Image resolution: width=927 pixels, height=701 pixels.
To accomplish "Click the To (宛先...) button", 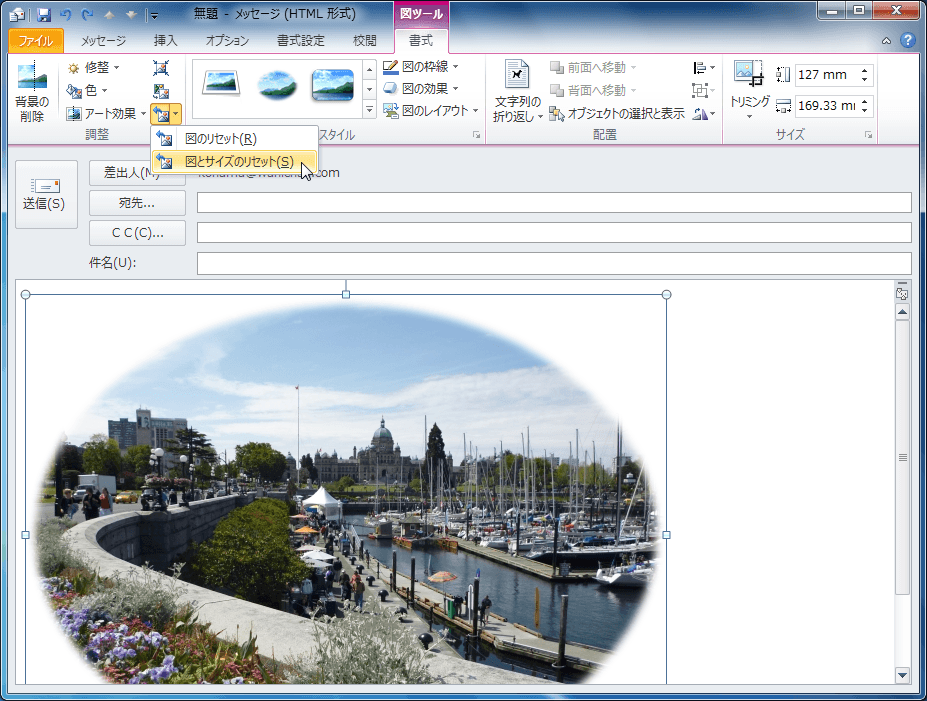I will click(x=137, y=203).
